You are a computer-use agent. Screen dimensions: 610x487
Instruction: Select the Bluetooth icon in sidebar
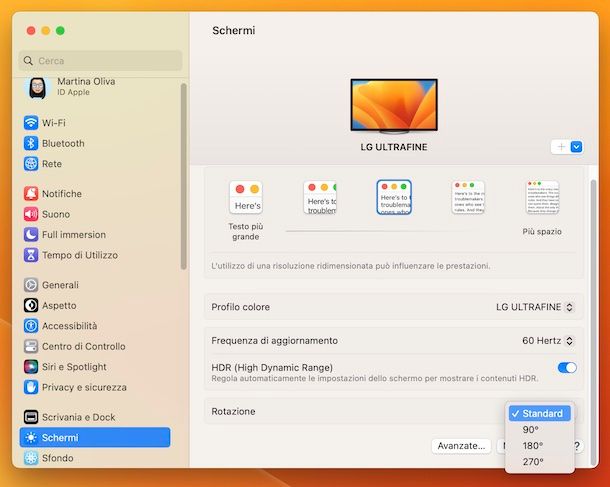coord(31,144)
